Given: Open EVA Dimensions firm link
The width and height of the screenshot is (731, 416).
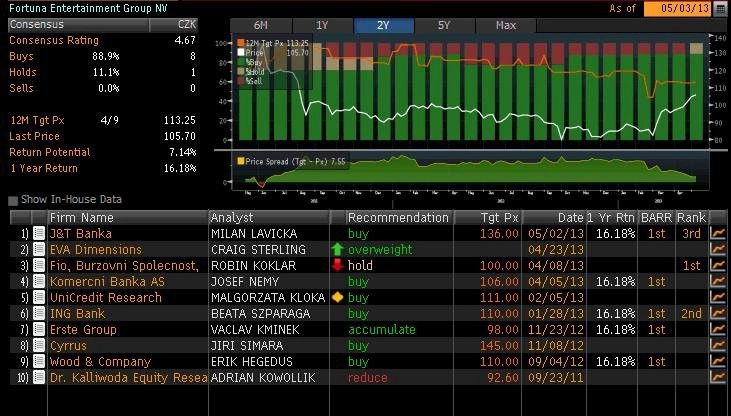Looking at the screenshot, I should pyautogui.click(x=96, y=250).
